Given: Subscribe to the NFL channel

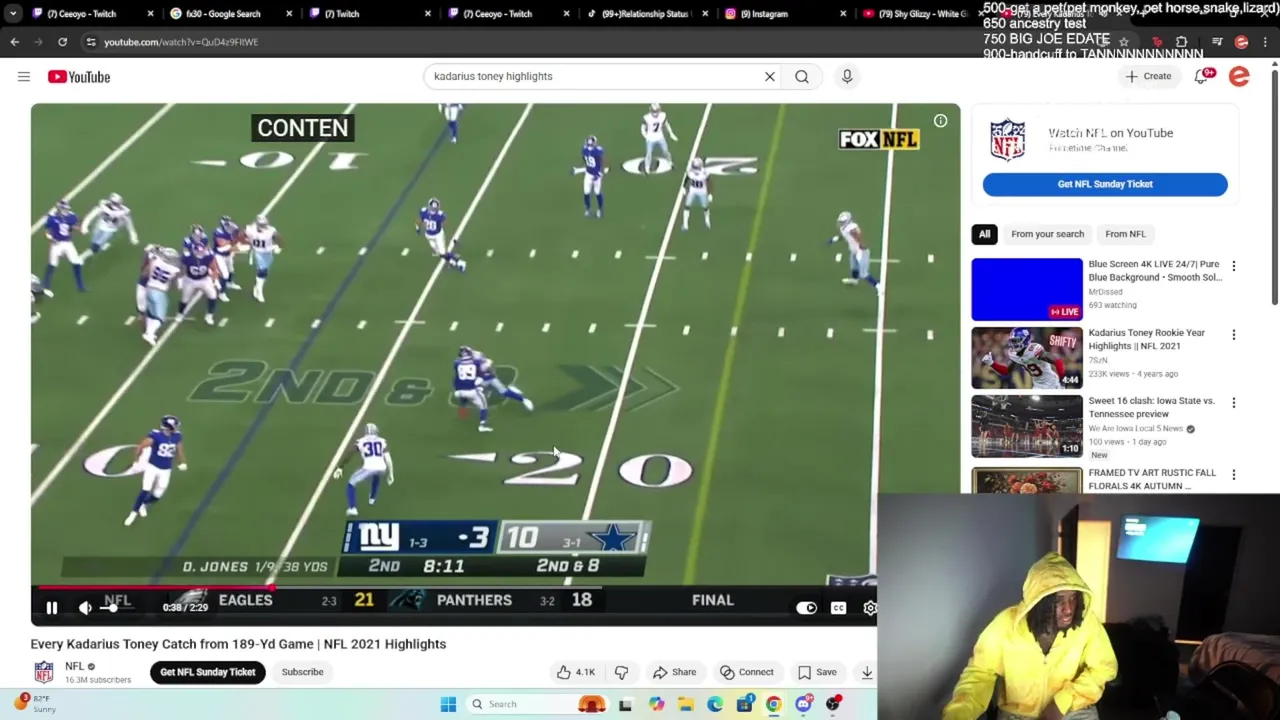Looking at the screenshot, I should 302,672.
